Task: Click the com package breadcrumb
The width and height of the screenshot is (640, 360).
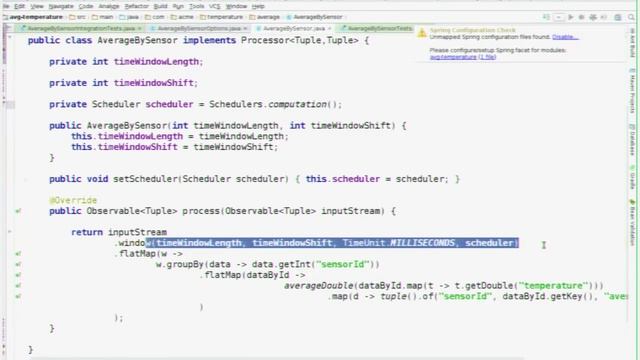Action: click(x=155, y=17)
